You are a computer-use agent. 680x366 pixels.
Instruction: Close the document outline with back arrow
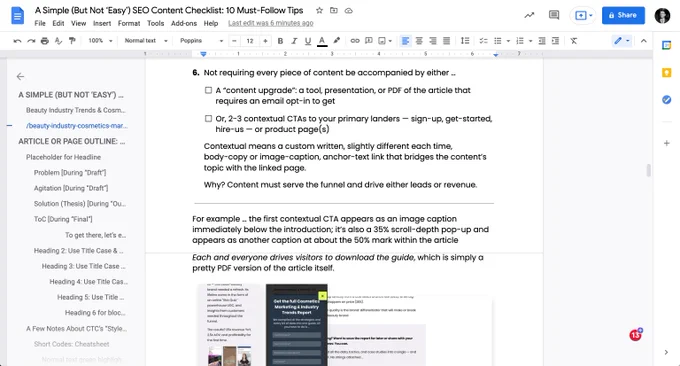[20, 77]
